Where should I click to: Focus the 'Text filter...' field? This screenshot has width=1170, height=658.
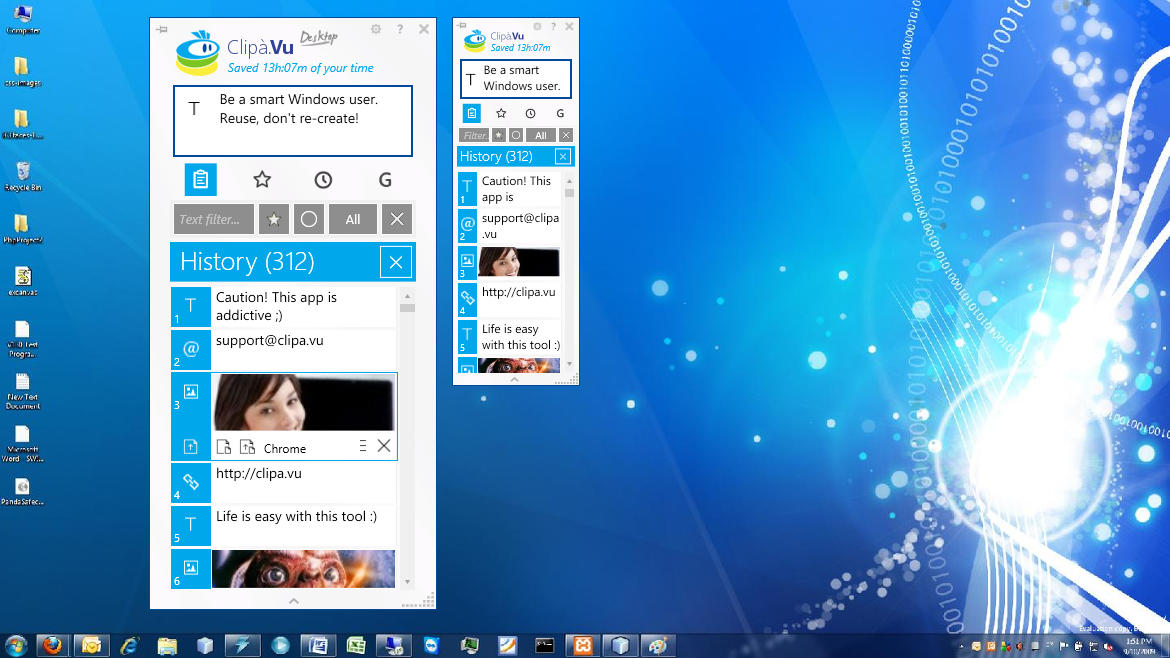[213, 219]
